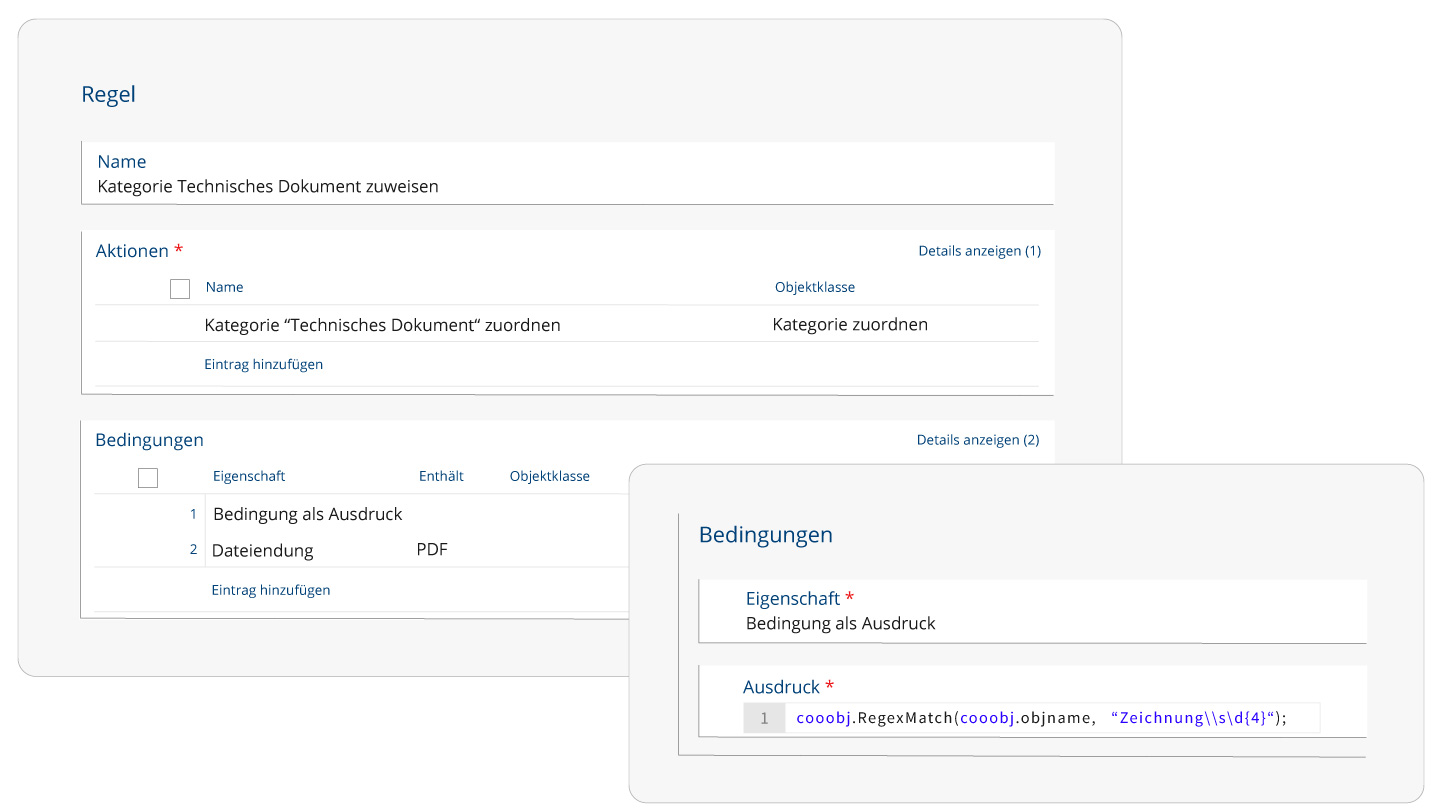The height and width of the screenshot is (810, 1440).
Task: Select the PDF value in the Enthält column
Action: (432, 550)
